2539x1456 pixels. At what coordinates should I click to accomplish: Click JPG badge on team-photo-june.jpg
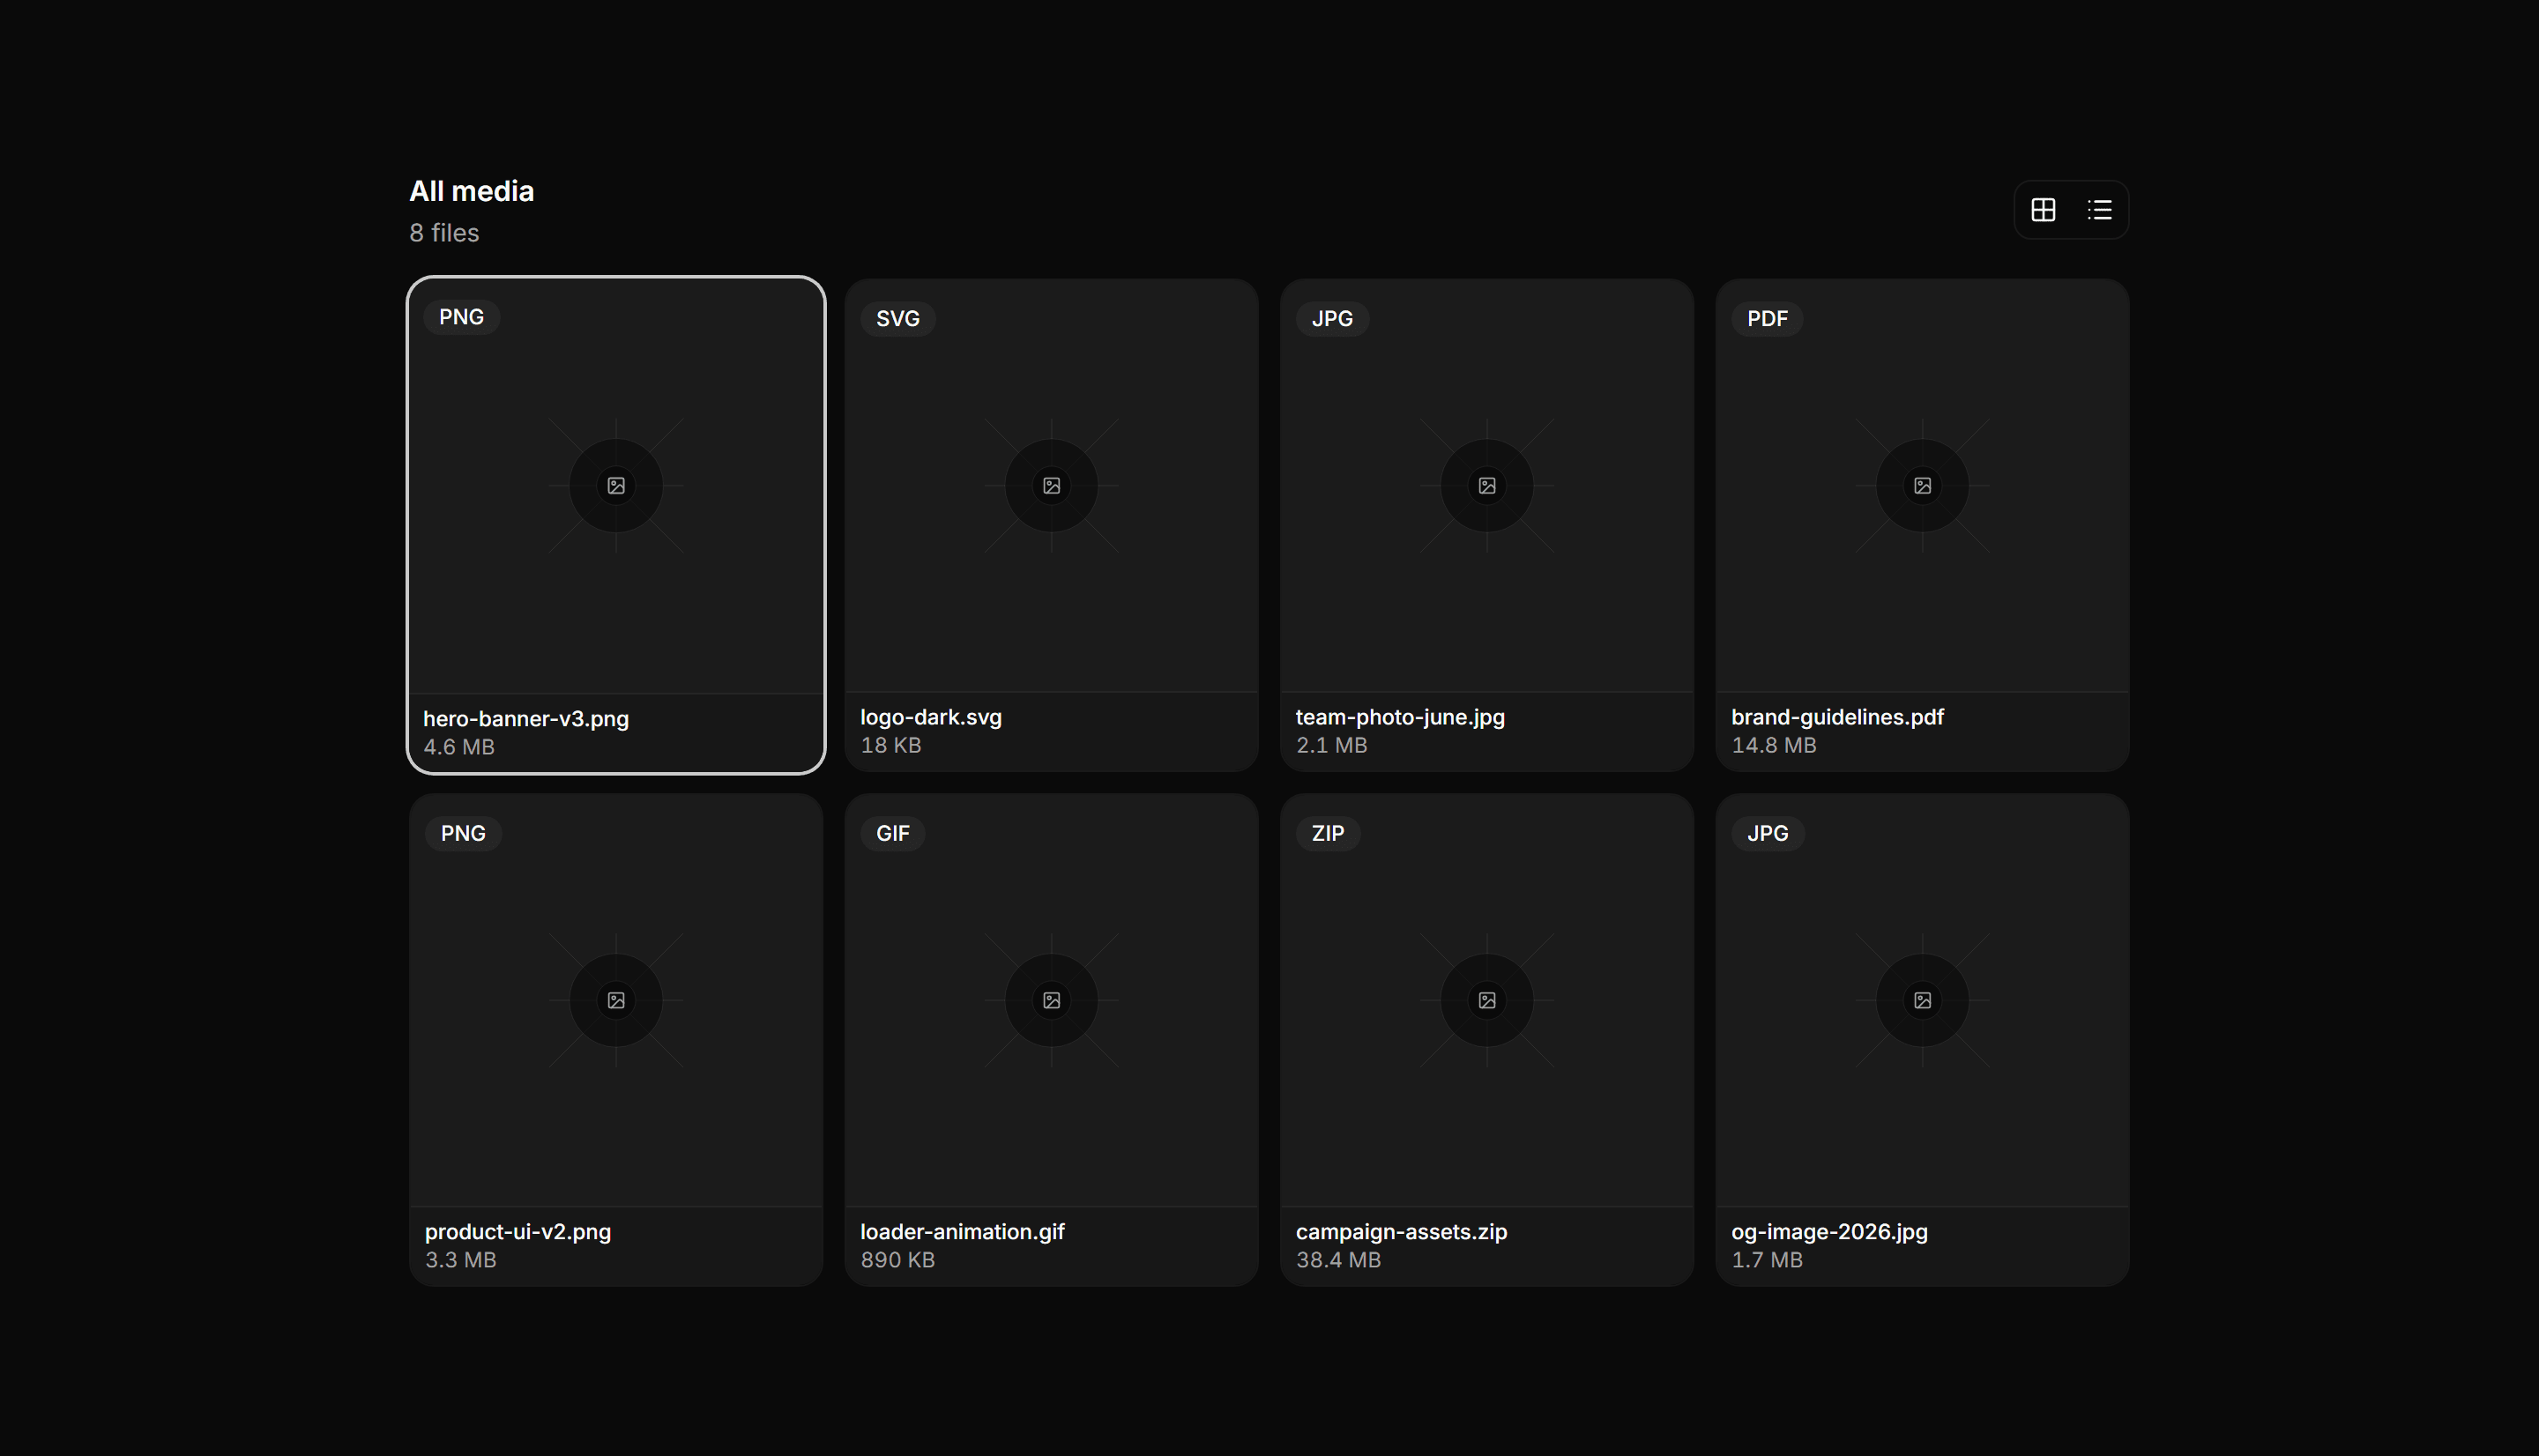(1332, 319)
